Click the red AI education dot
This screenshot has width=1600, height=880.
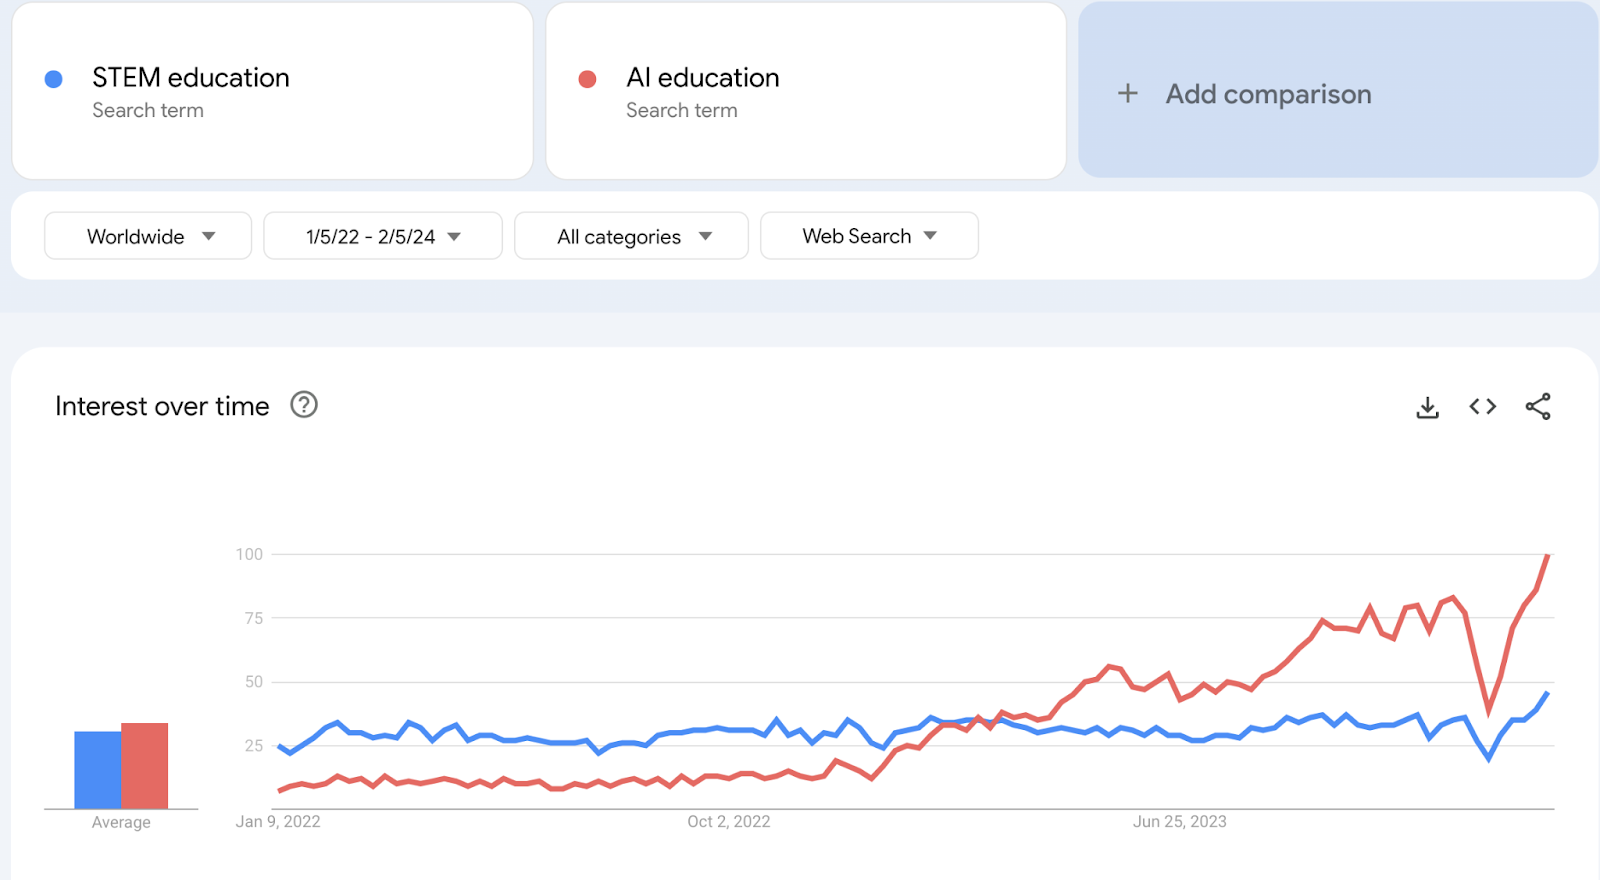click(x=588, y=79)
